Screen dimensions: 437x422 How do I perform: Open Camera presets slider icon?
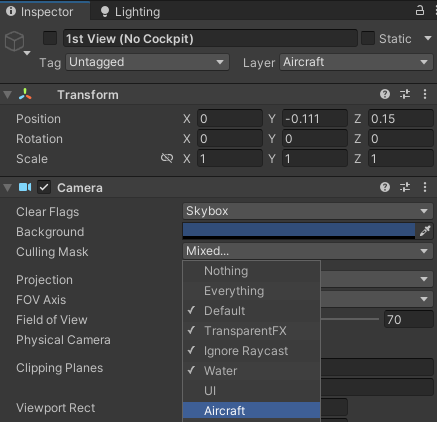405,187
